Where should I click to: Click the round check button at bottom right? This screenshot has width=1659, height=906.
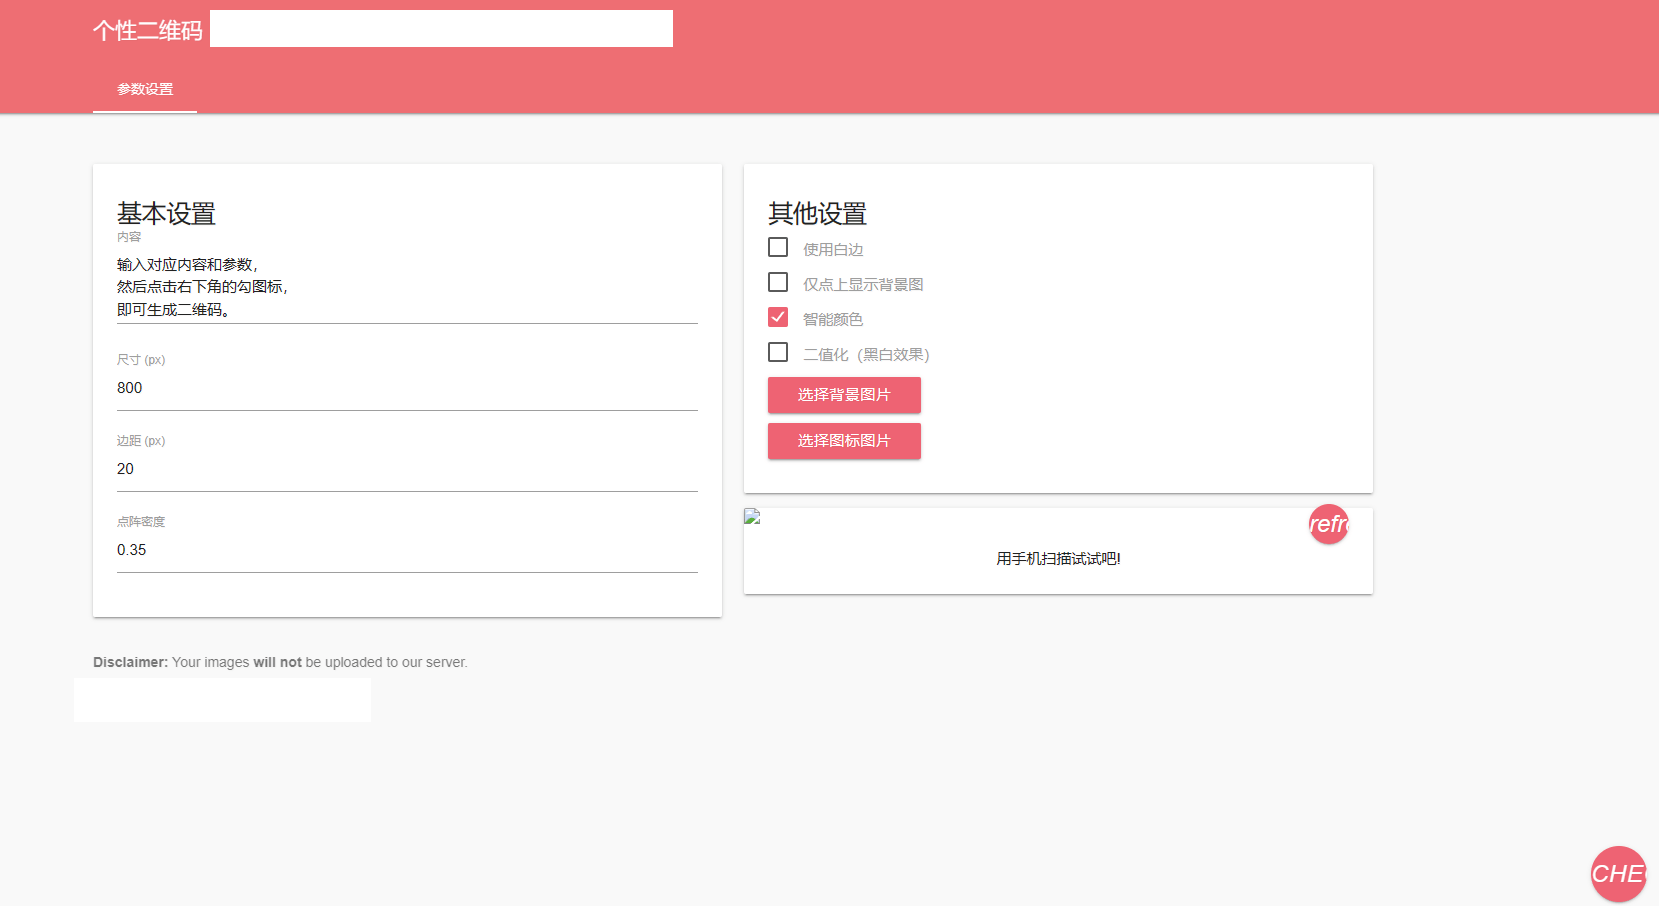click(x=1618, y=874)
